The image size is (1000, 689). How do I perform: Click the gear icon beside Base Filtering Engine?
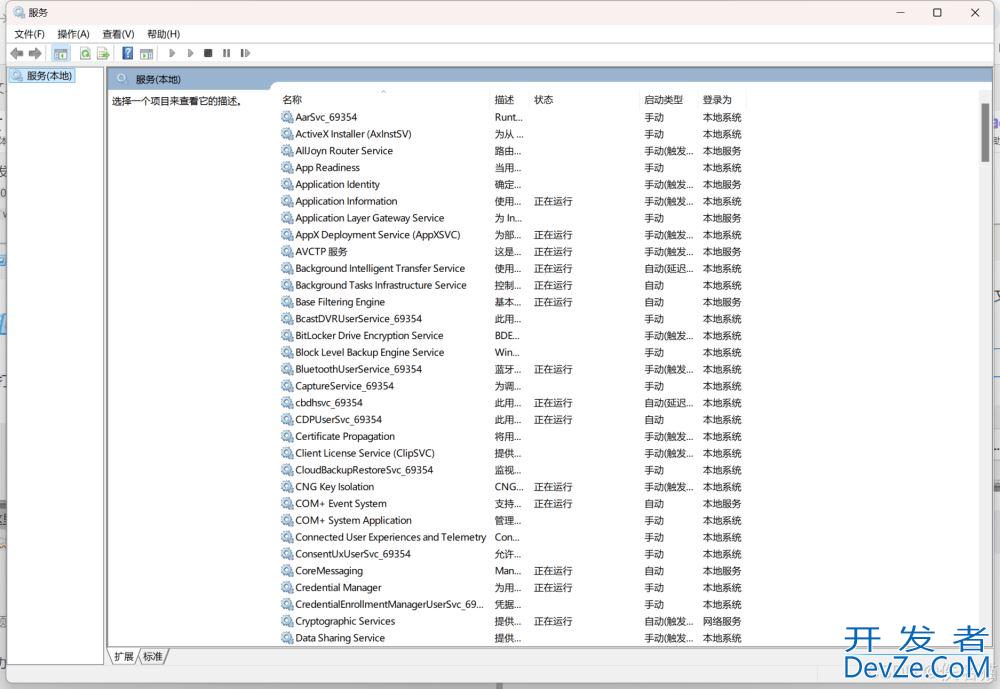pyautogui.click(x=287, y=302)
